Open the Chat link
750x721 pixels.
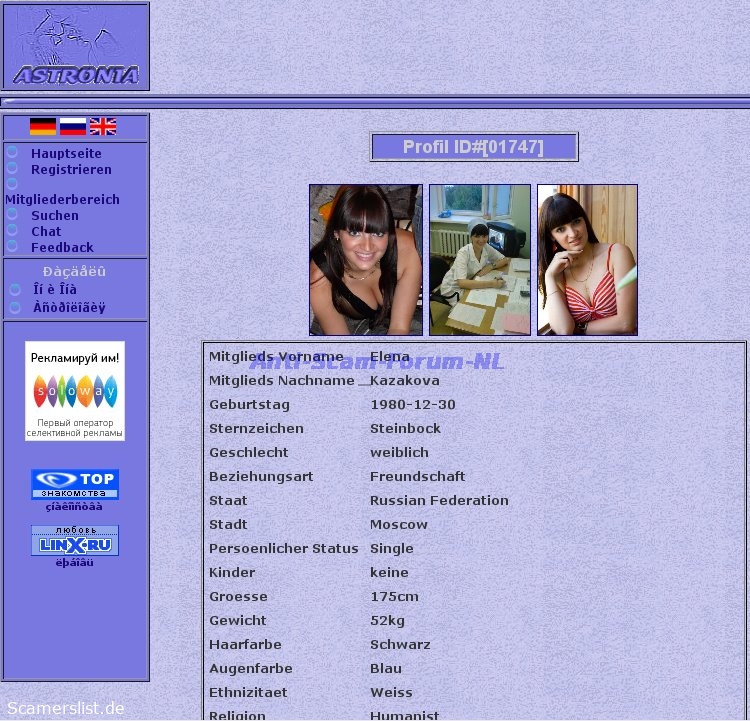coord(46,231)
